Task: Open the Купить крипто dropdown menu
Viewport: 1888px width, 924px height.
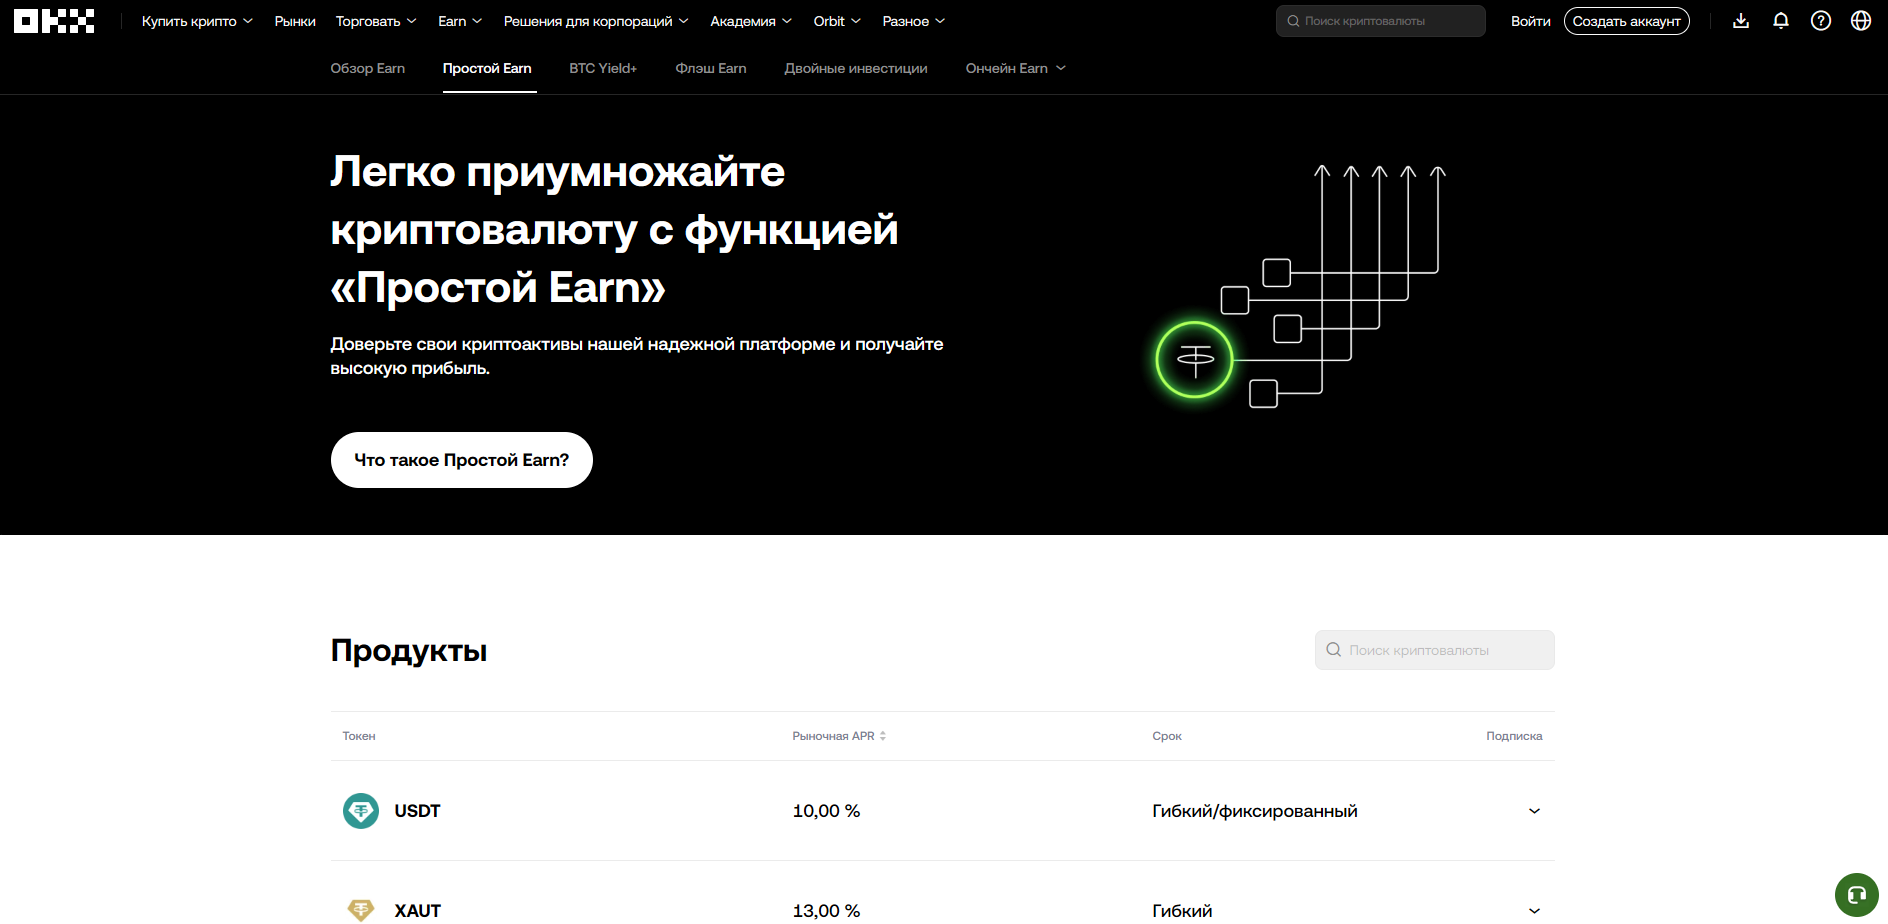Action: (x=197, y=21)
